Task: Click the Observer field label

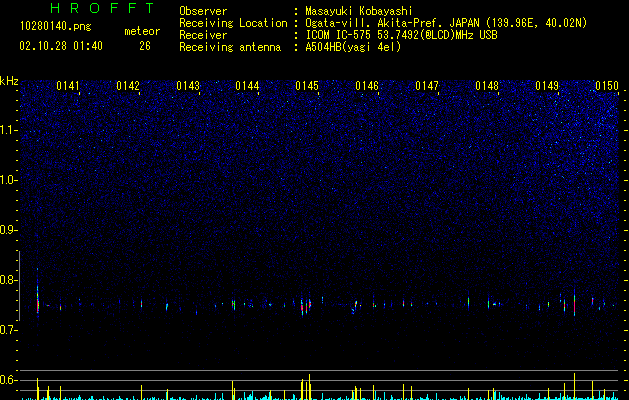Action: tap(203, 11)
